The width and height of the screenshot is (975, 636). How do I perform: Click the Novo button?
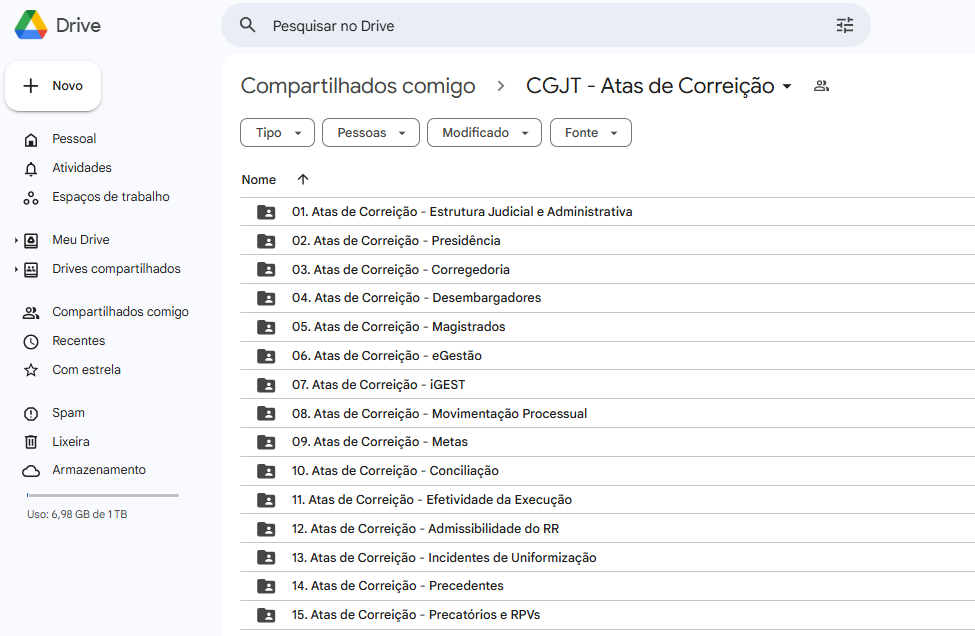tap(53, 86)
